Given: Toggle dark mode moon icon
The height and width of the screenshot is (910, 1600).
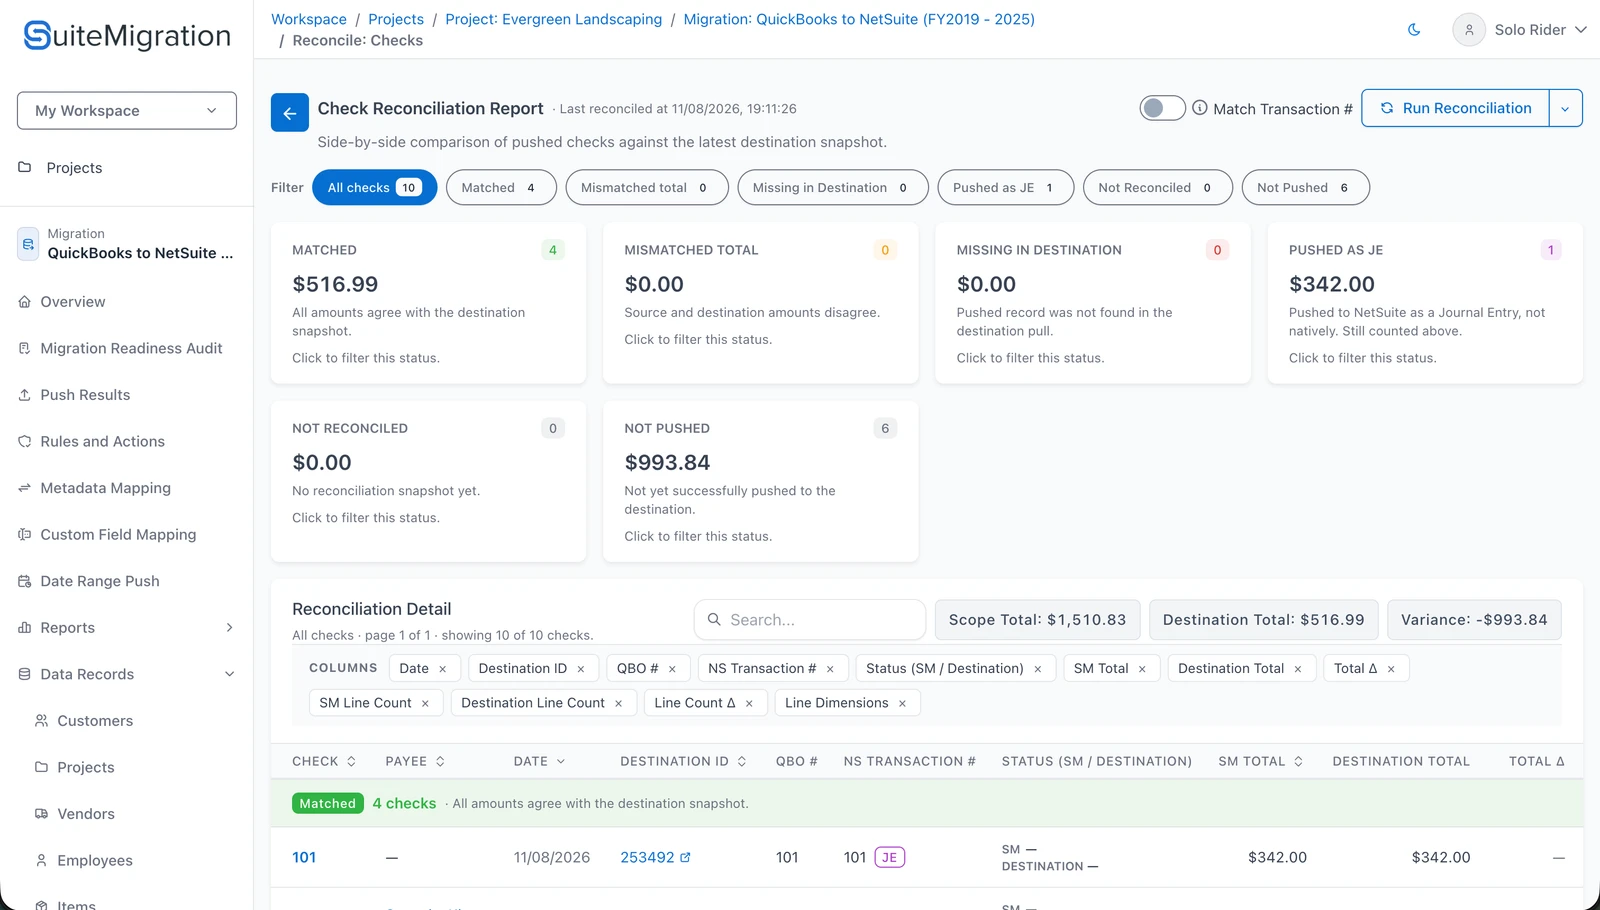Looking at the screenshot, I should 1414,30.
